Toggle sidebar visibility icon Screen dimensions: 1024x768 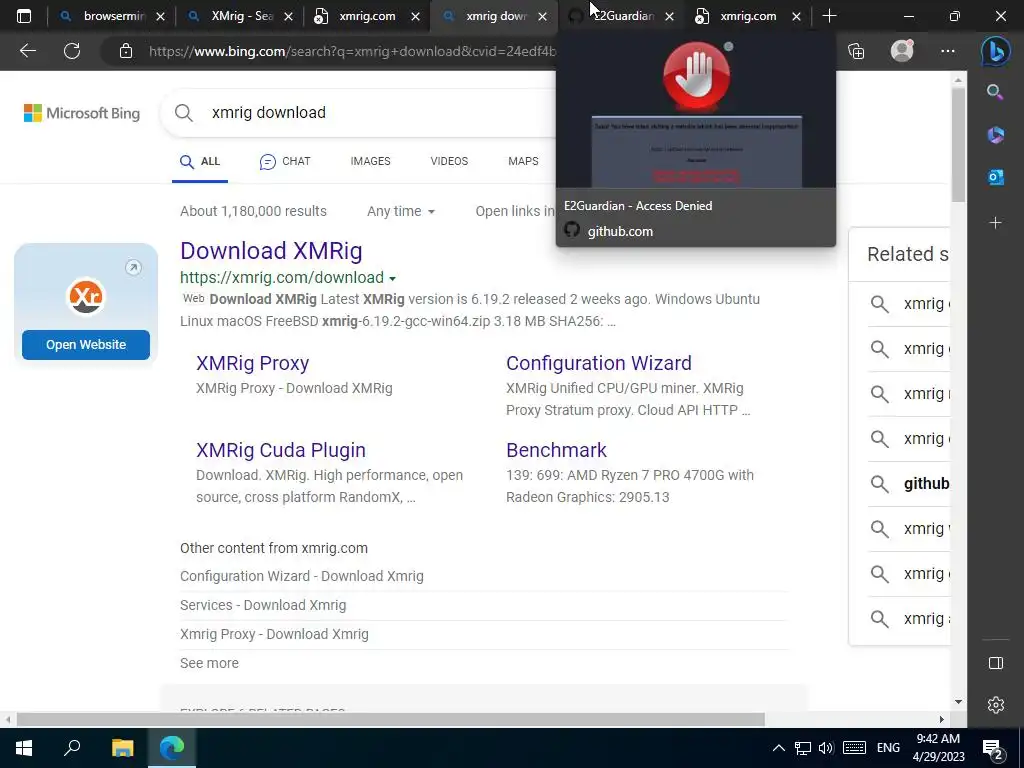click(x=995, y=663)
